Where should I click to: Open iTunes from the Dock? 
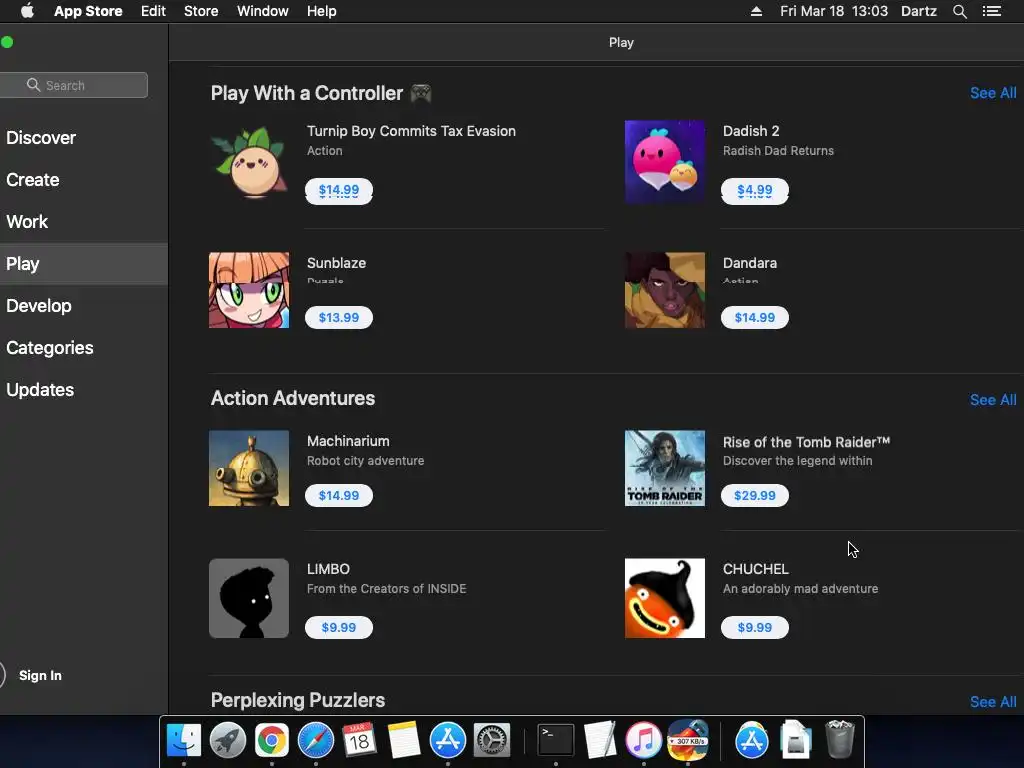tap(644, 741)
